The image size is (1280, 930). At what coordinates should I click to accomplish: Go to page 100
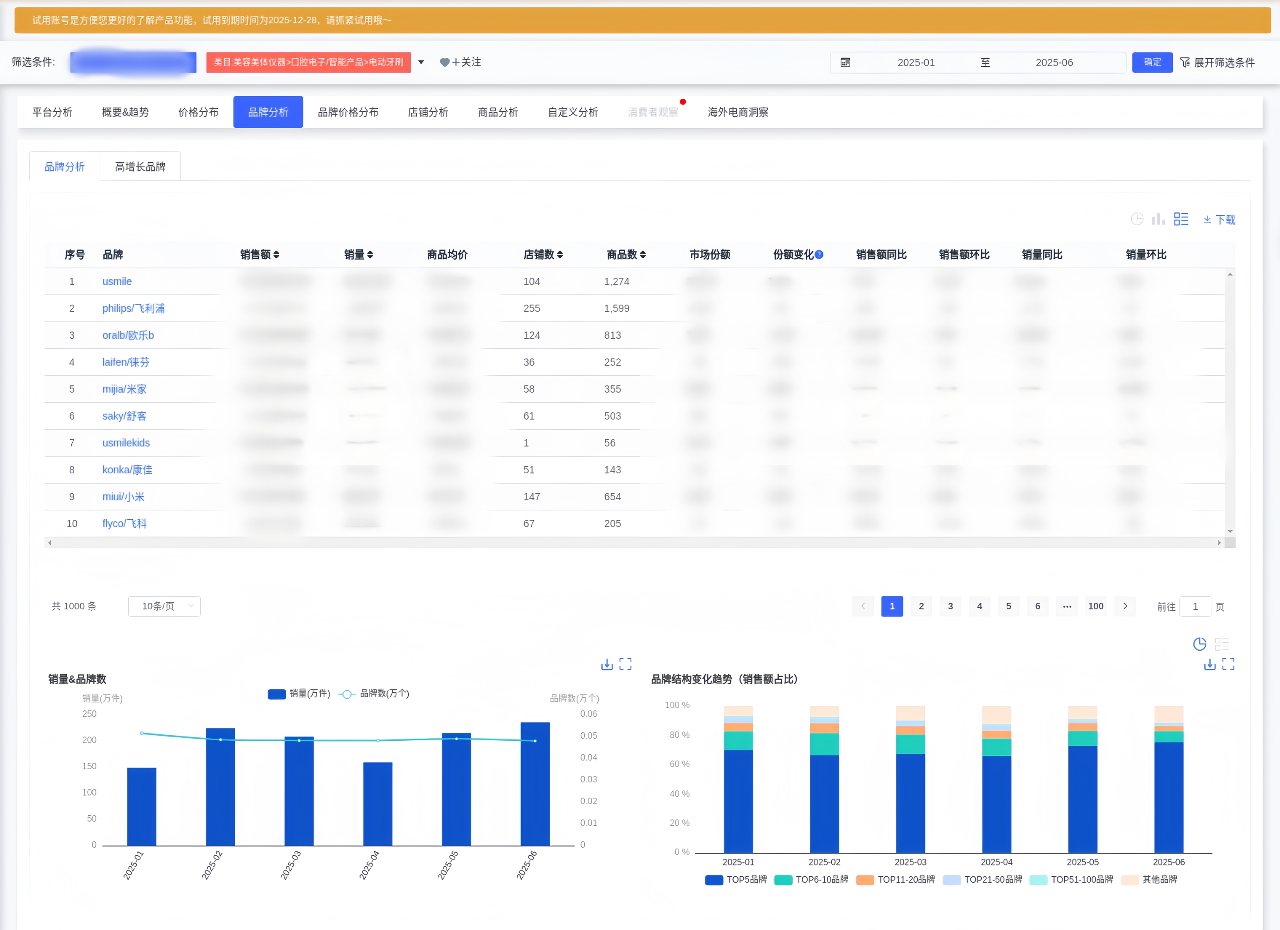click(x=1096, y=606)
